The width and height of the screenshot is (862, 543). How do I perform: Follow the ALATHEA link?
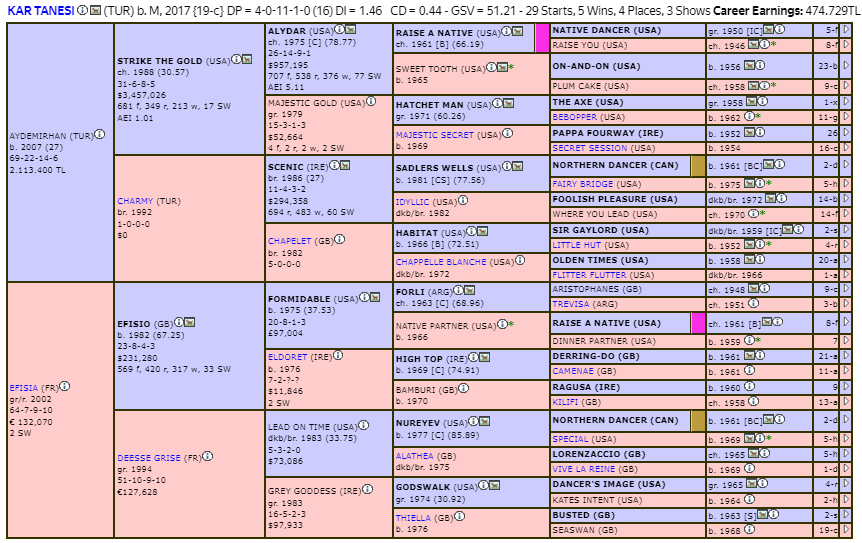click(415, 456)
